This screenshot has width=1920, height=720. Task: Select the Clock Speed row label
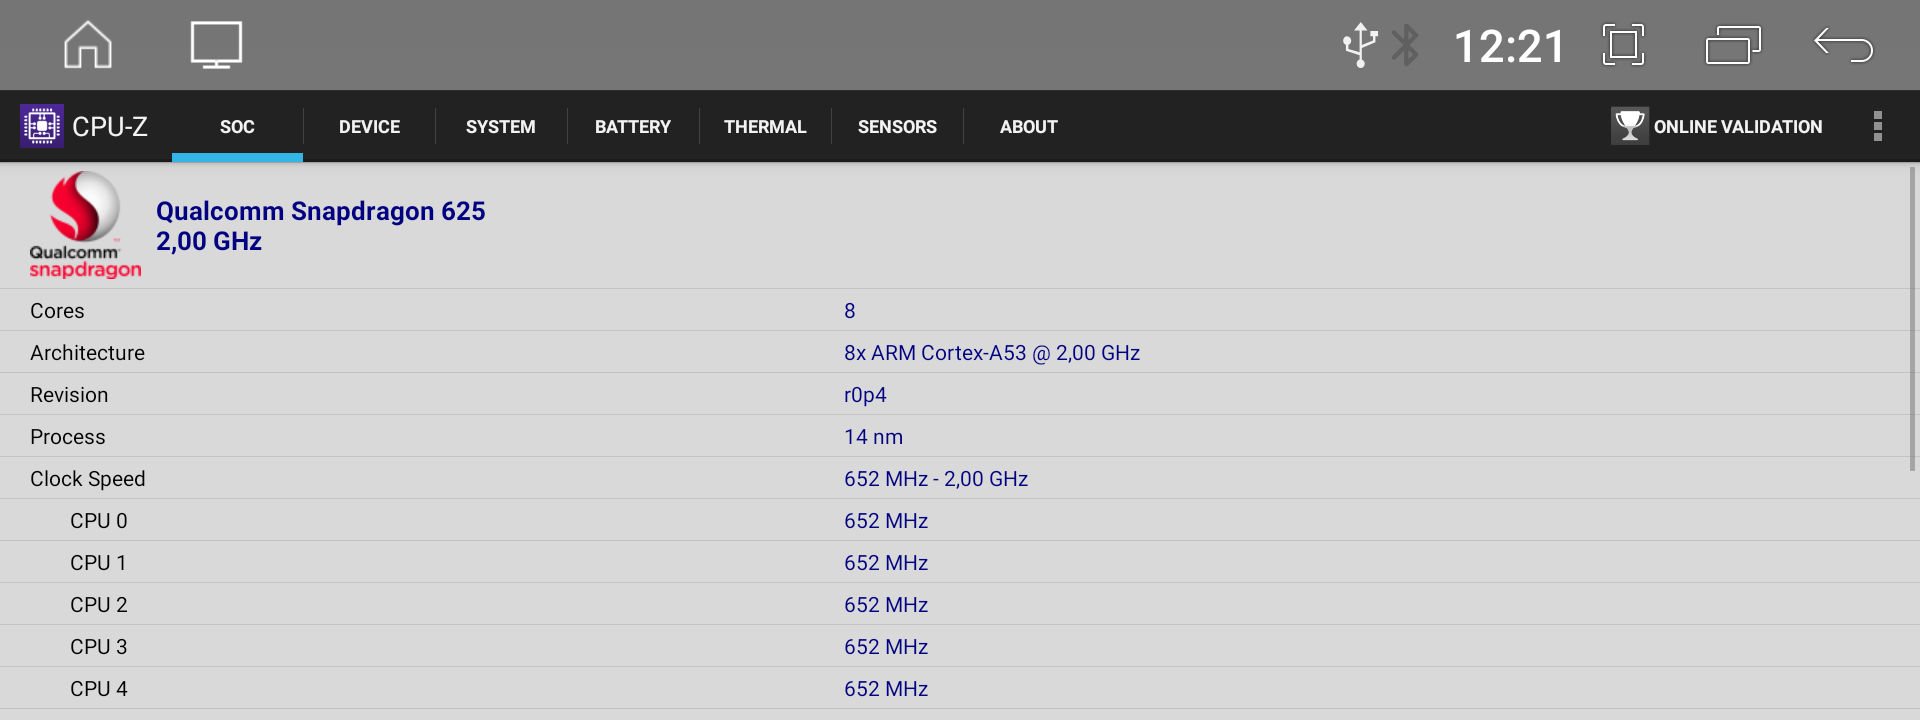87,479
